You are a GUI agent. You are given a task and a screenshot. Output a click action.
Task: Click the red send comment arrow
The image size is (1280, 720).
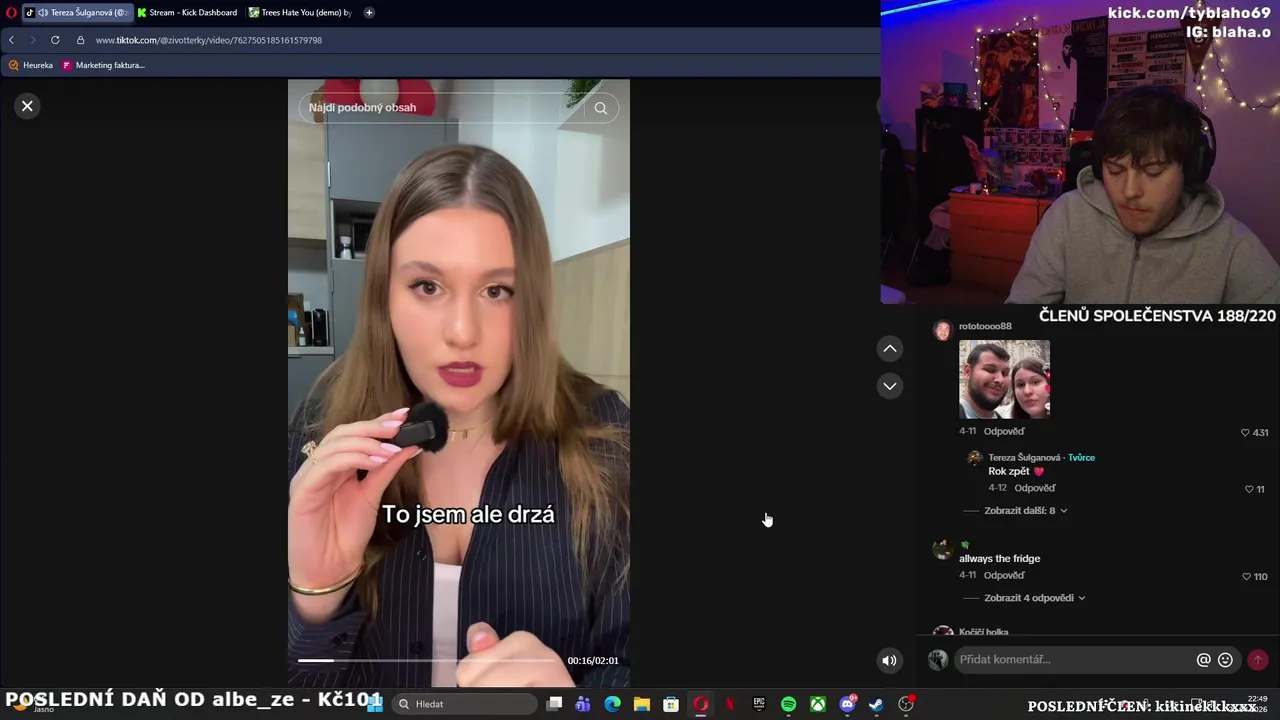1258,660
